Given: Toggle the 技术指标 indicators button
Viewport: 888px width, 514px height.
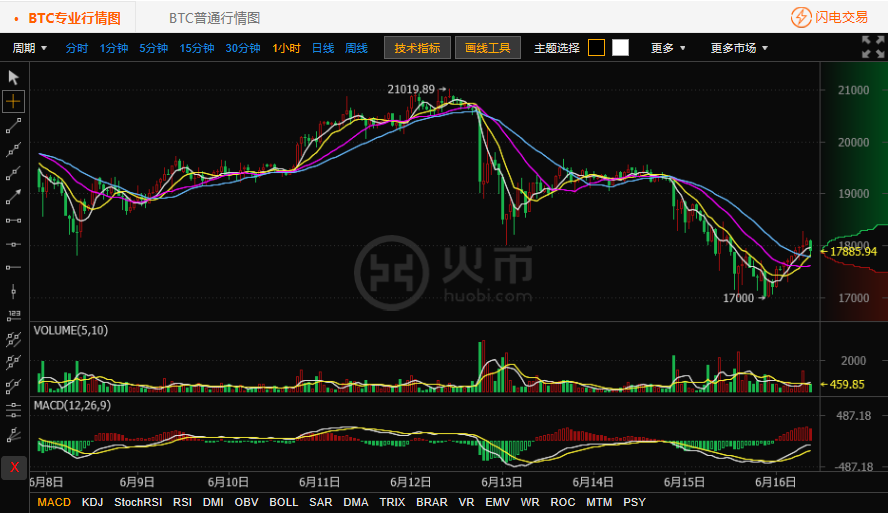Looking at the screenshot, I should pos(417,48).
